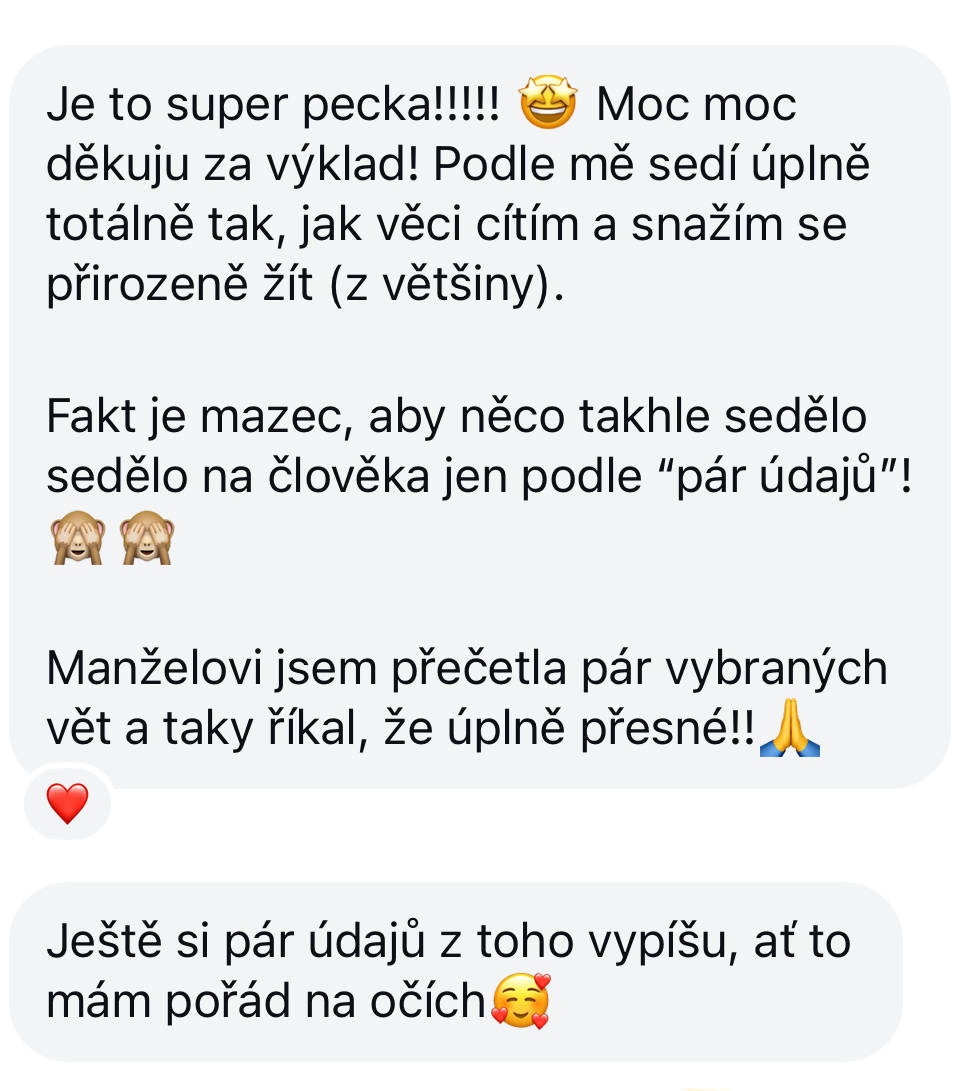
Task: Select the paragraph starting 'Manželovi jsem přečetla'
Action: point(467,699)
